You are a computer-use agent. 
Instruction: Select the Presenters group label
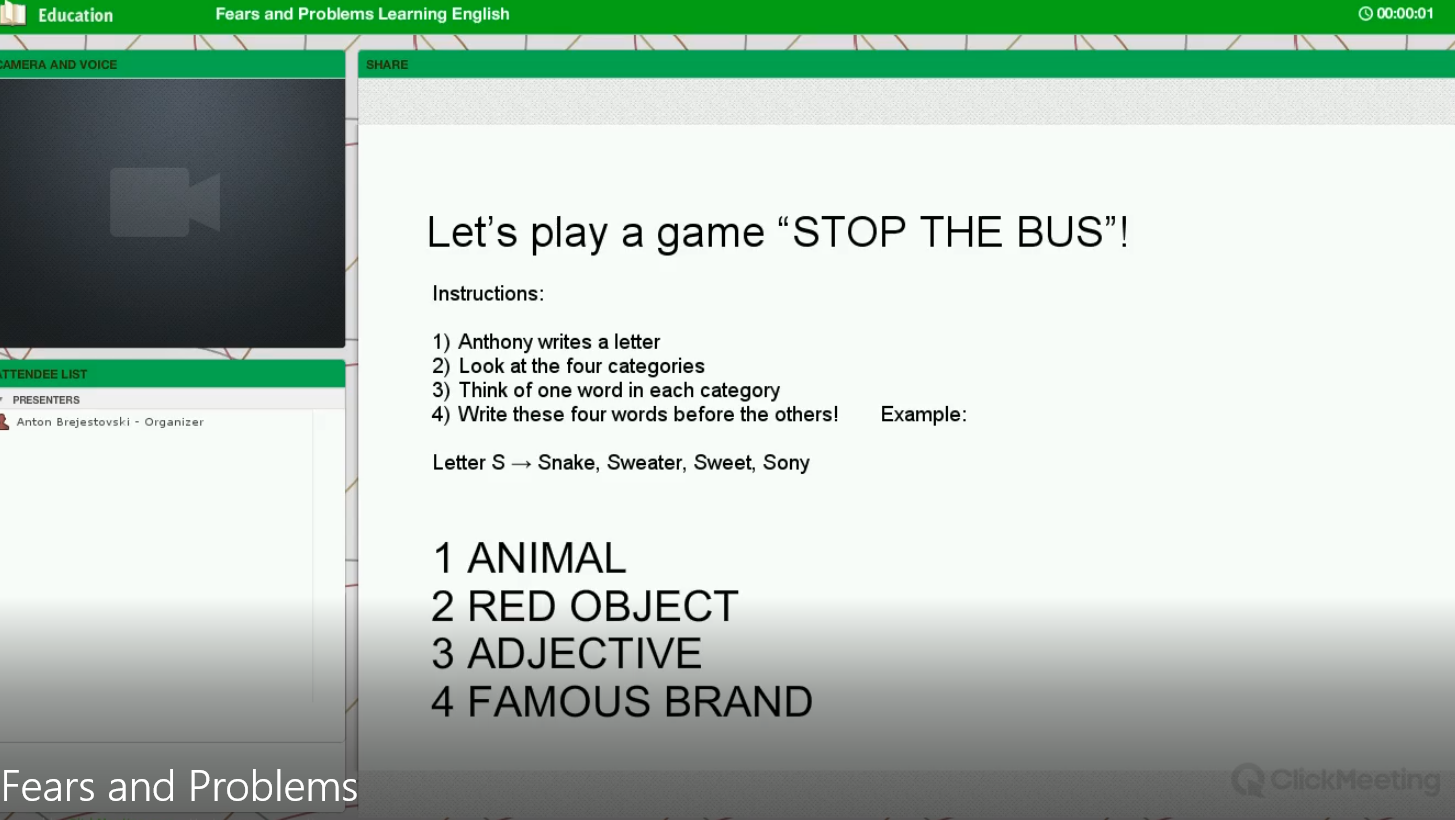pyautogui.click(x=46, y=400)
